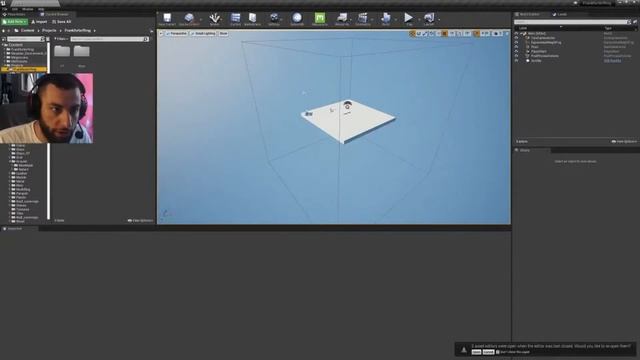Open Content Browser View Options
Viewport: 640px width, 360px height.
pyautogui.click(x=140, y=220)
